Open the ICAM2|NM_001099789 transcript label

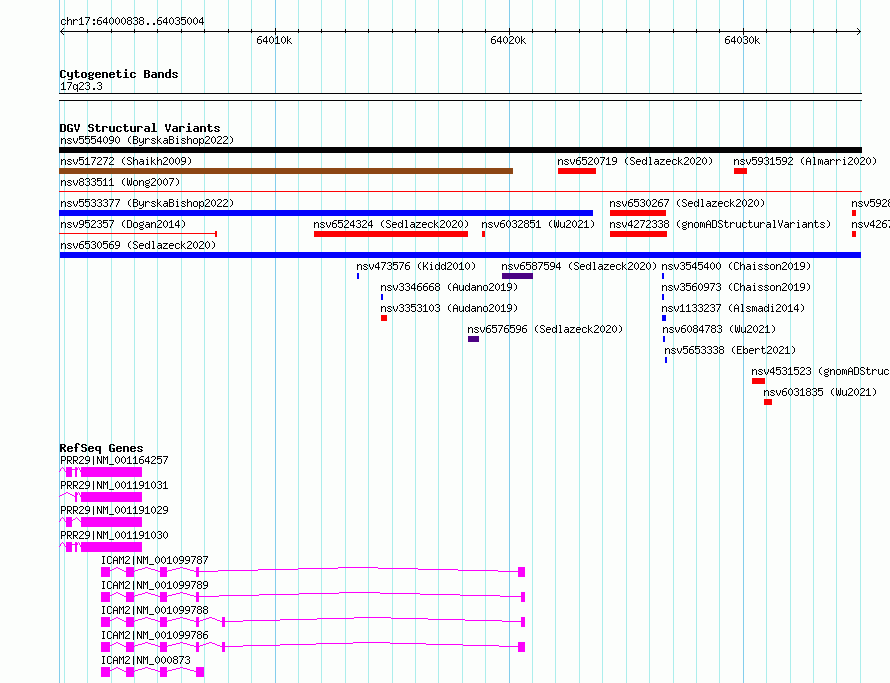155,585
